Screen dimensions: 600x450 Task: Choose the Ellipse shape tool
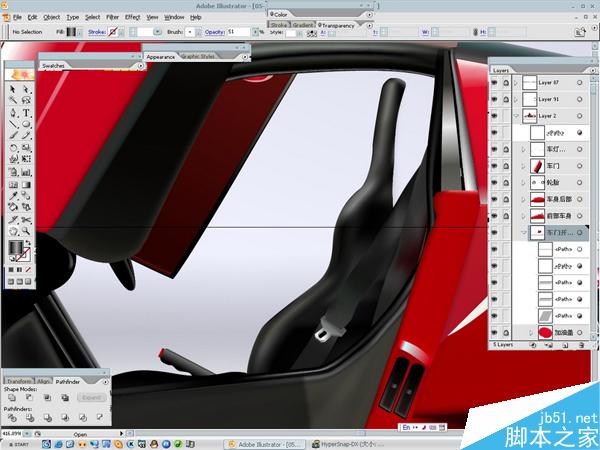click(x=26, y=124)
